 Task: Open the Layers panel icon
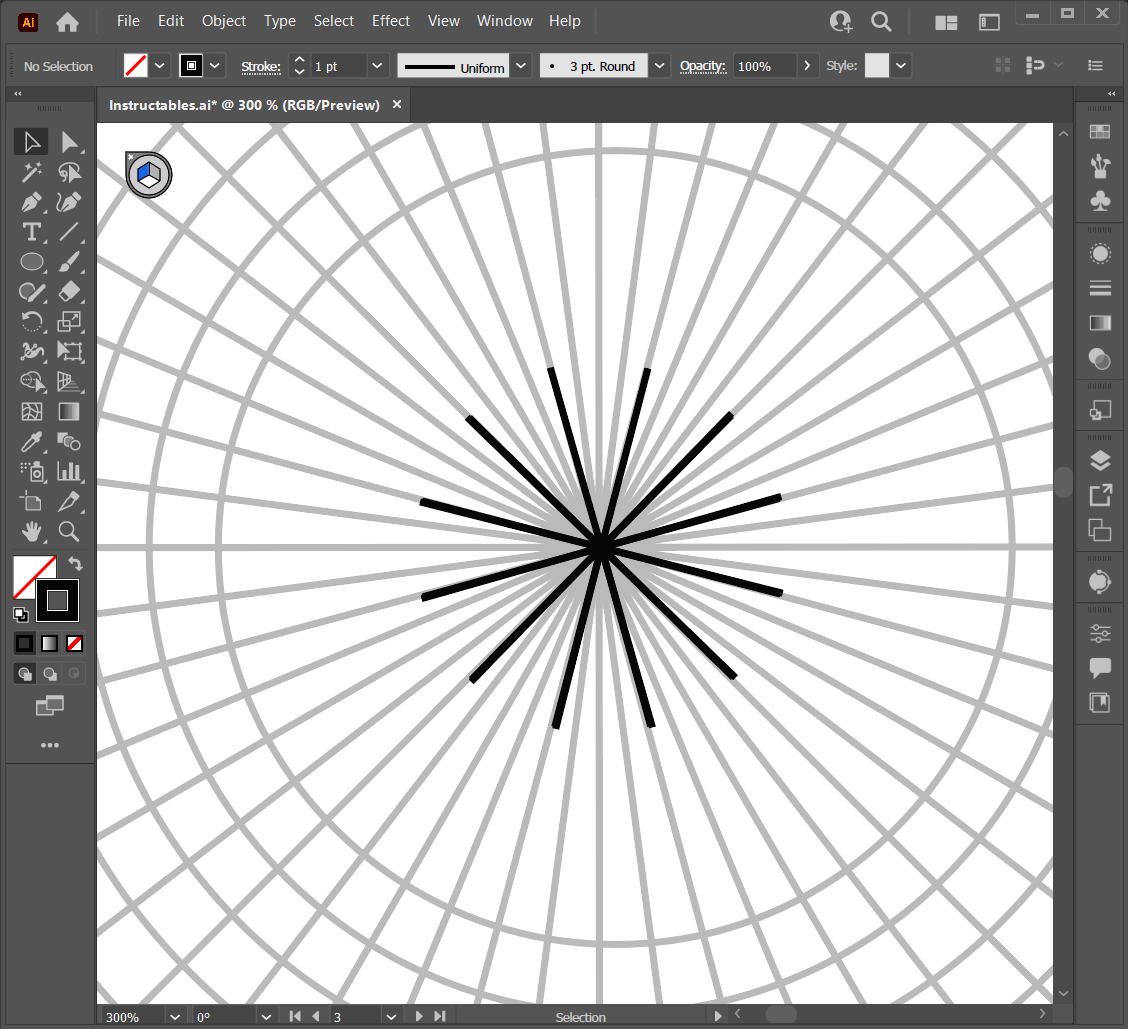pyautogui.click(x=1100, y=461)
